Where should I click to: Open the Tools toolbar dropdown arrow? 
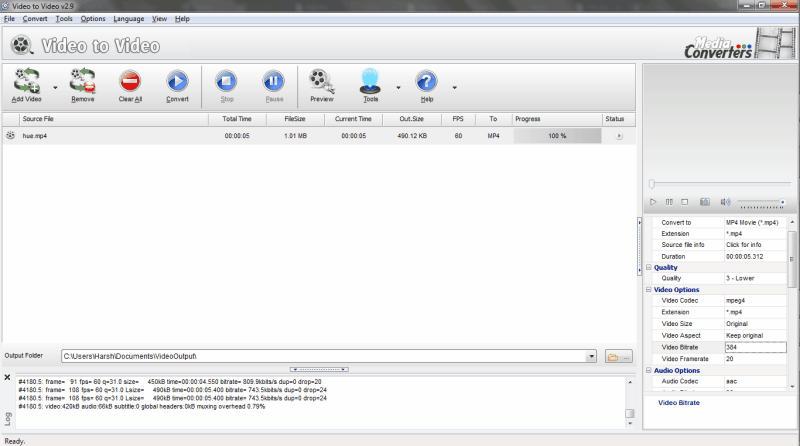(x=398, y=88)
